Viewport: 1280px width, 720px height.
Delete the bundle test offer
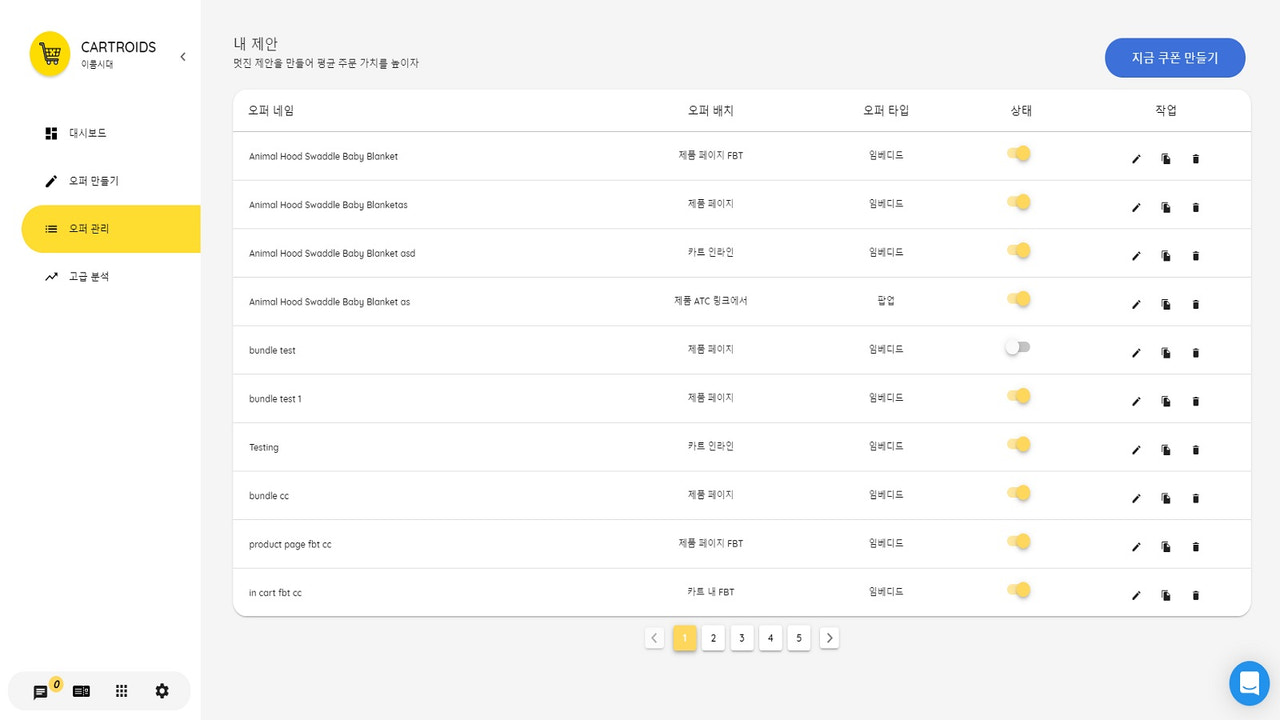coord(1195,353)
